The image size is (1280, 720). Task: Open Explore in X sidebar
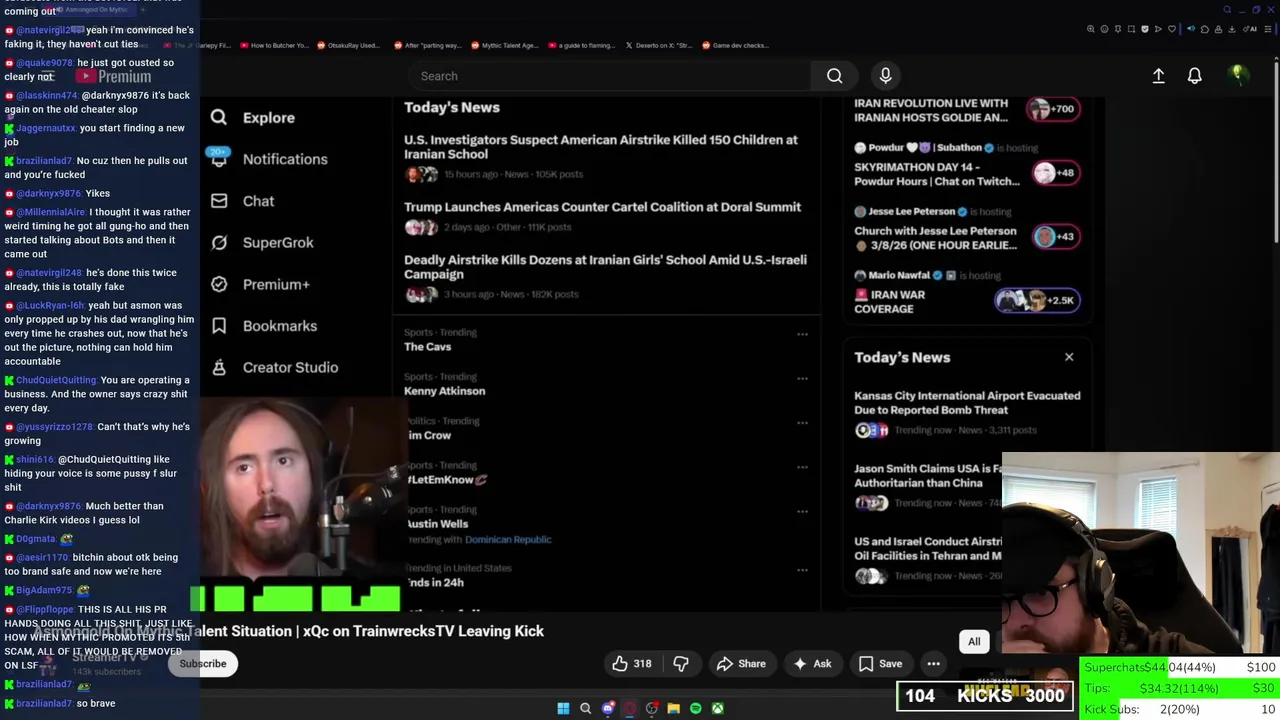tap(253, 117)
